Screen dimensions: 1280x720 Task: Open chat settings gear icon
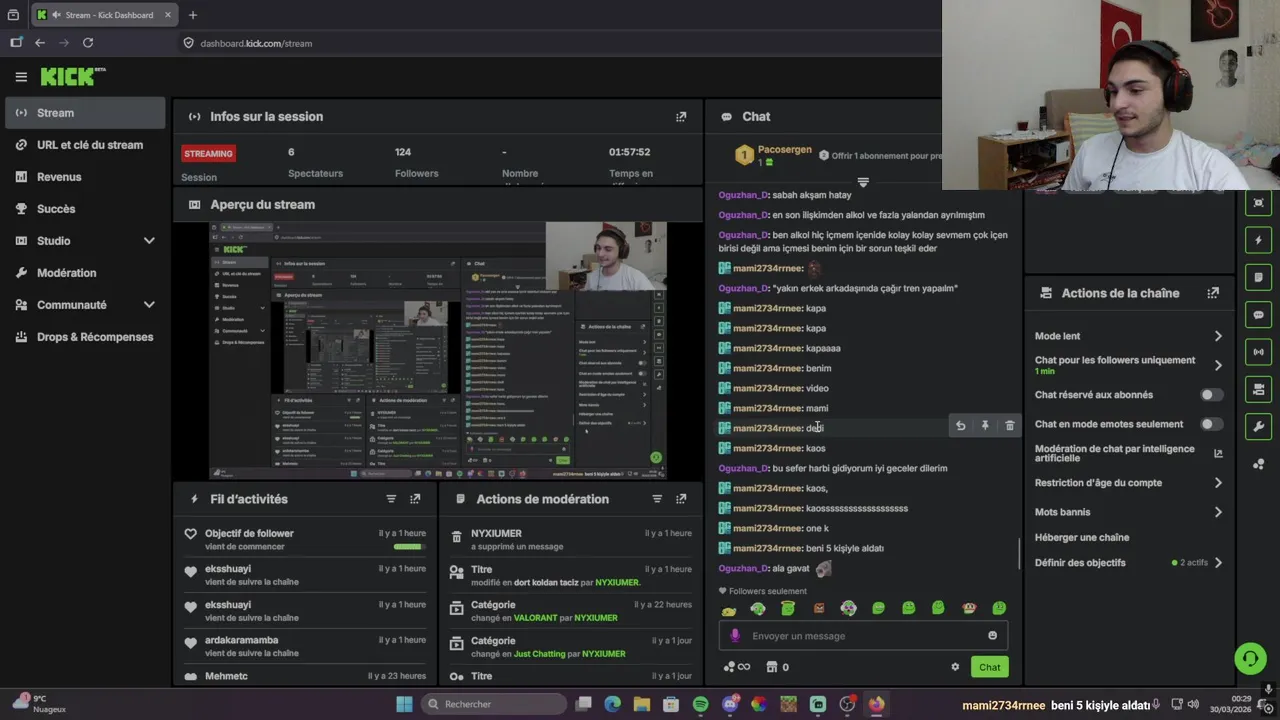955,667
